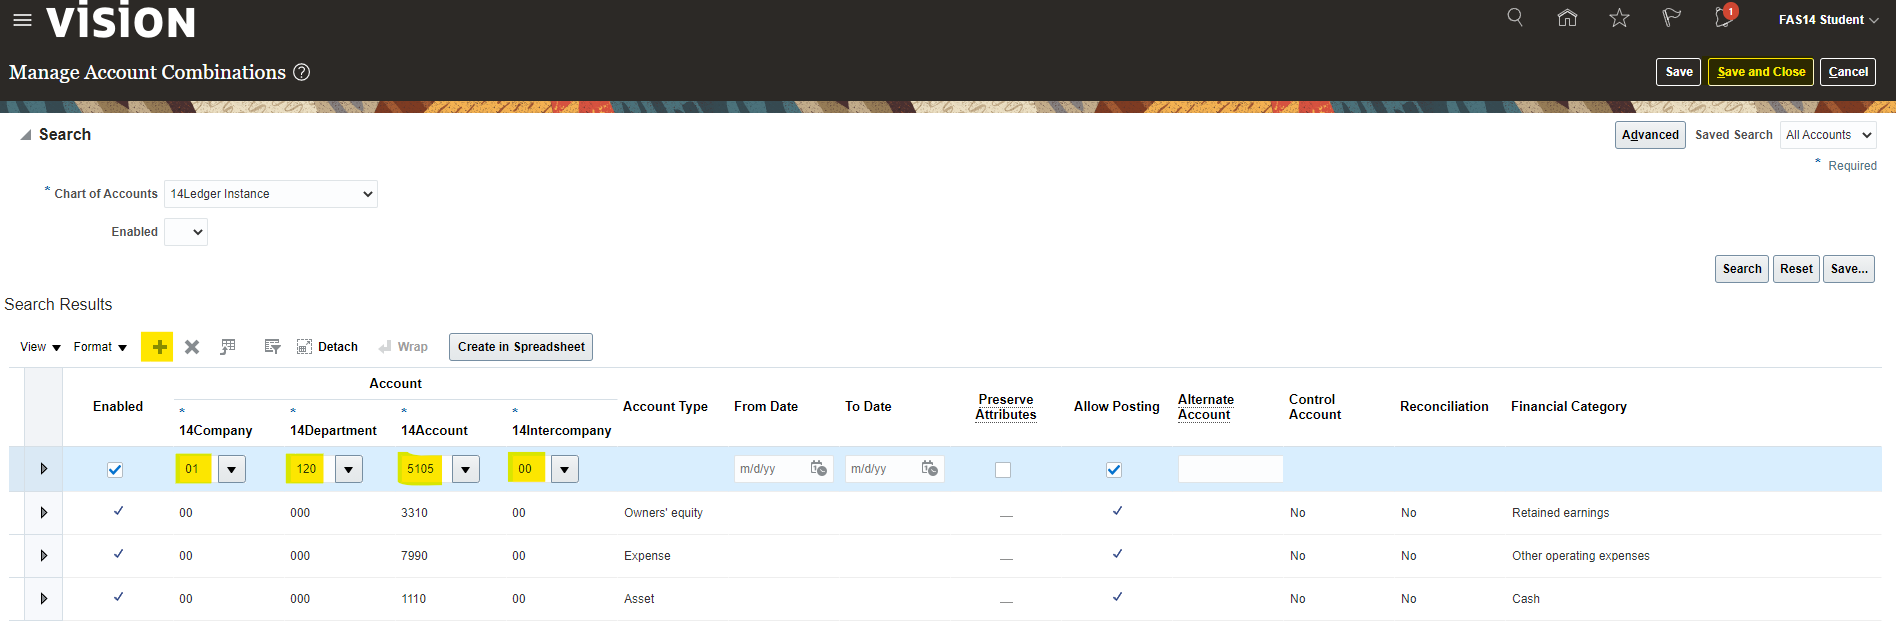Click the help icon beside page title
Viewport: 1896px width, 621px height.
pos(301,72)
